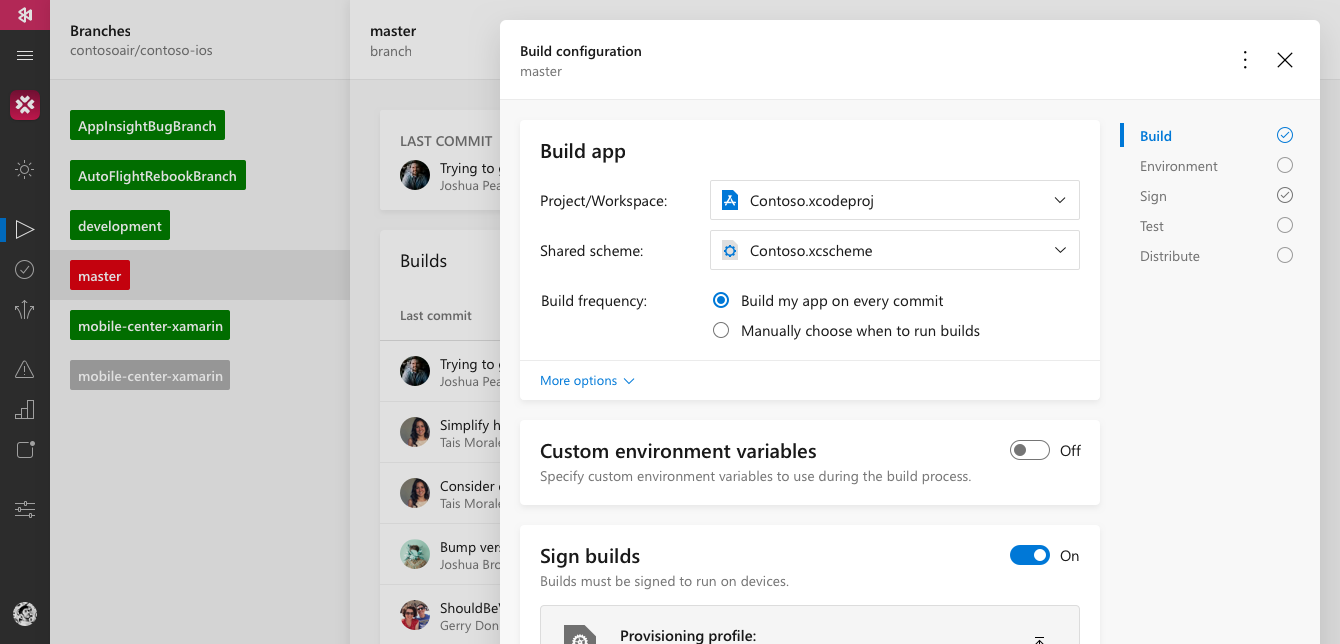Jump to the Environment section
The image size is (1340, 644).
pyautogui.click(x=1178, y=166)
